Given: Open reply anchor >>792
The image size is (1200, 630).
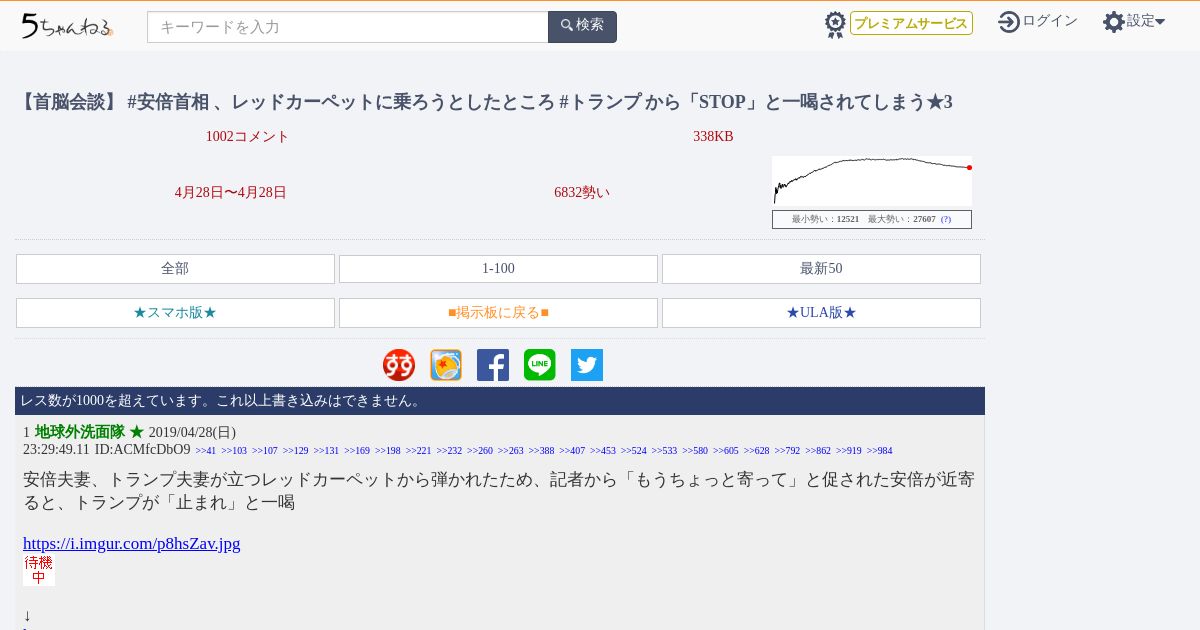Looking at the screenshot, I should (787, 451).
